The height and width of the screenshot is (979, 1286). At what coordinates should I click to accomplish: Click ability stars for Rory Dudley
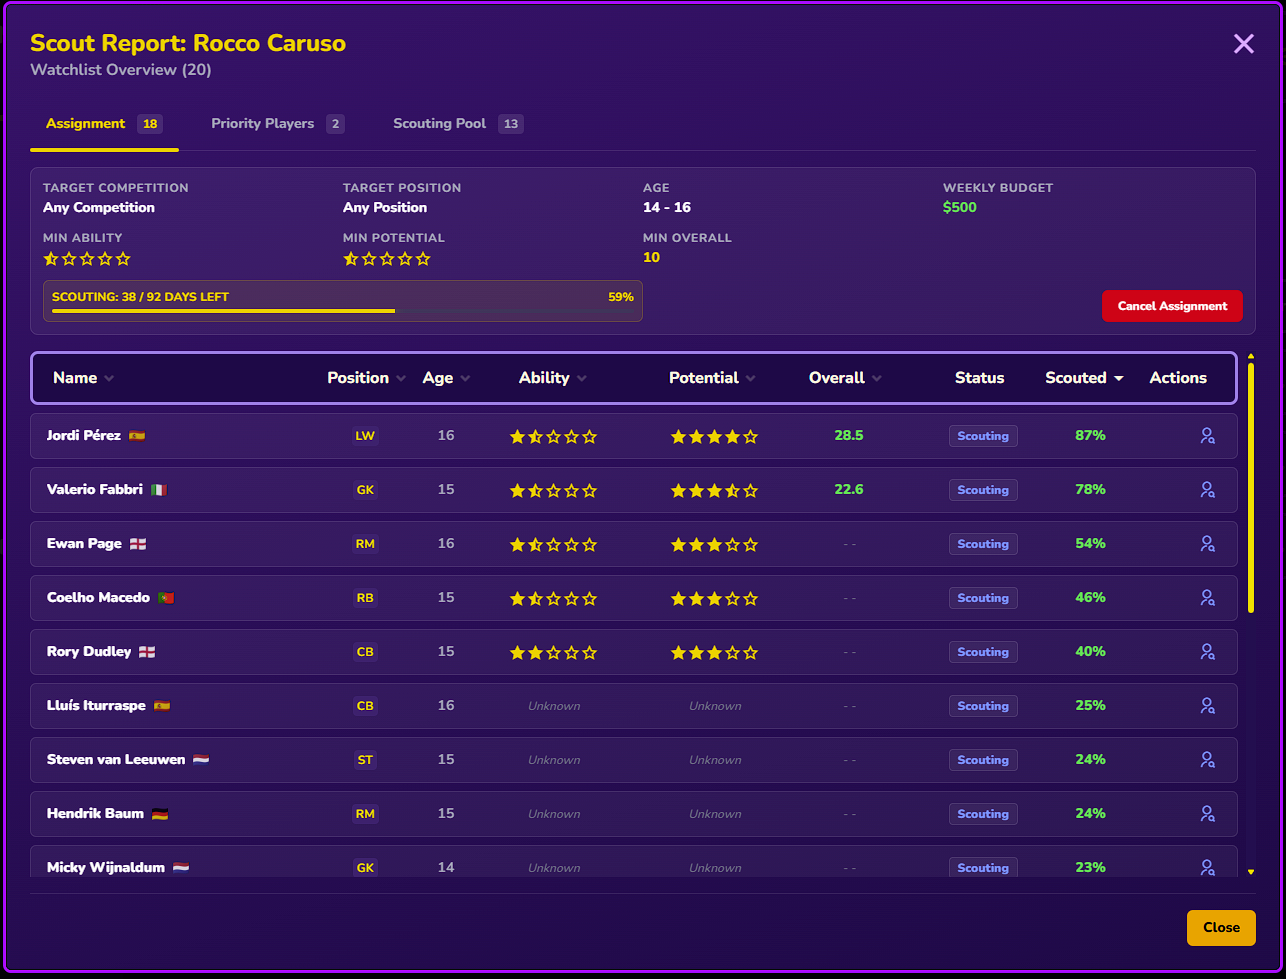click(x=553, y=652)
